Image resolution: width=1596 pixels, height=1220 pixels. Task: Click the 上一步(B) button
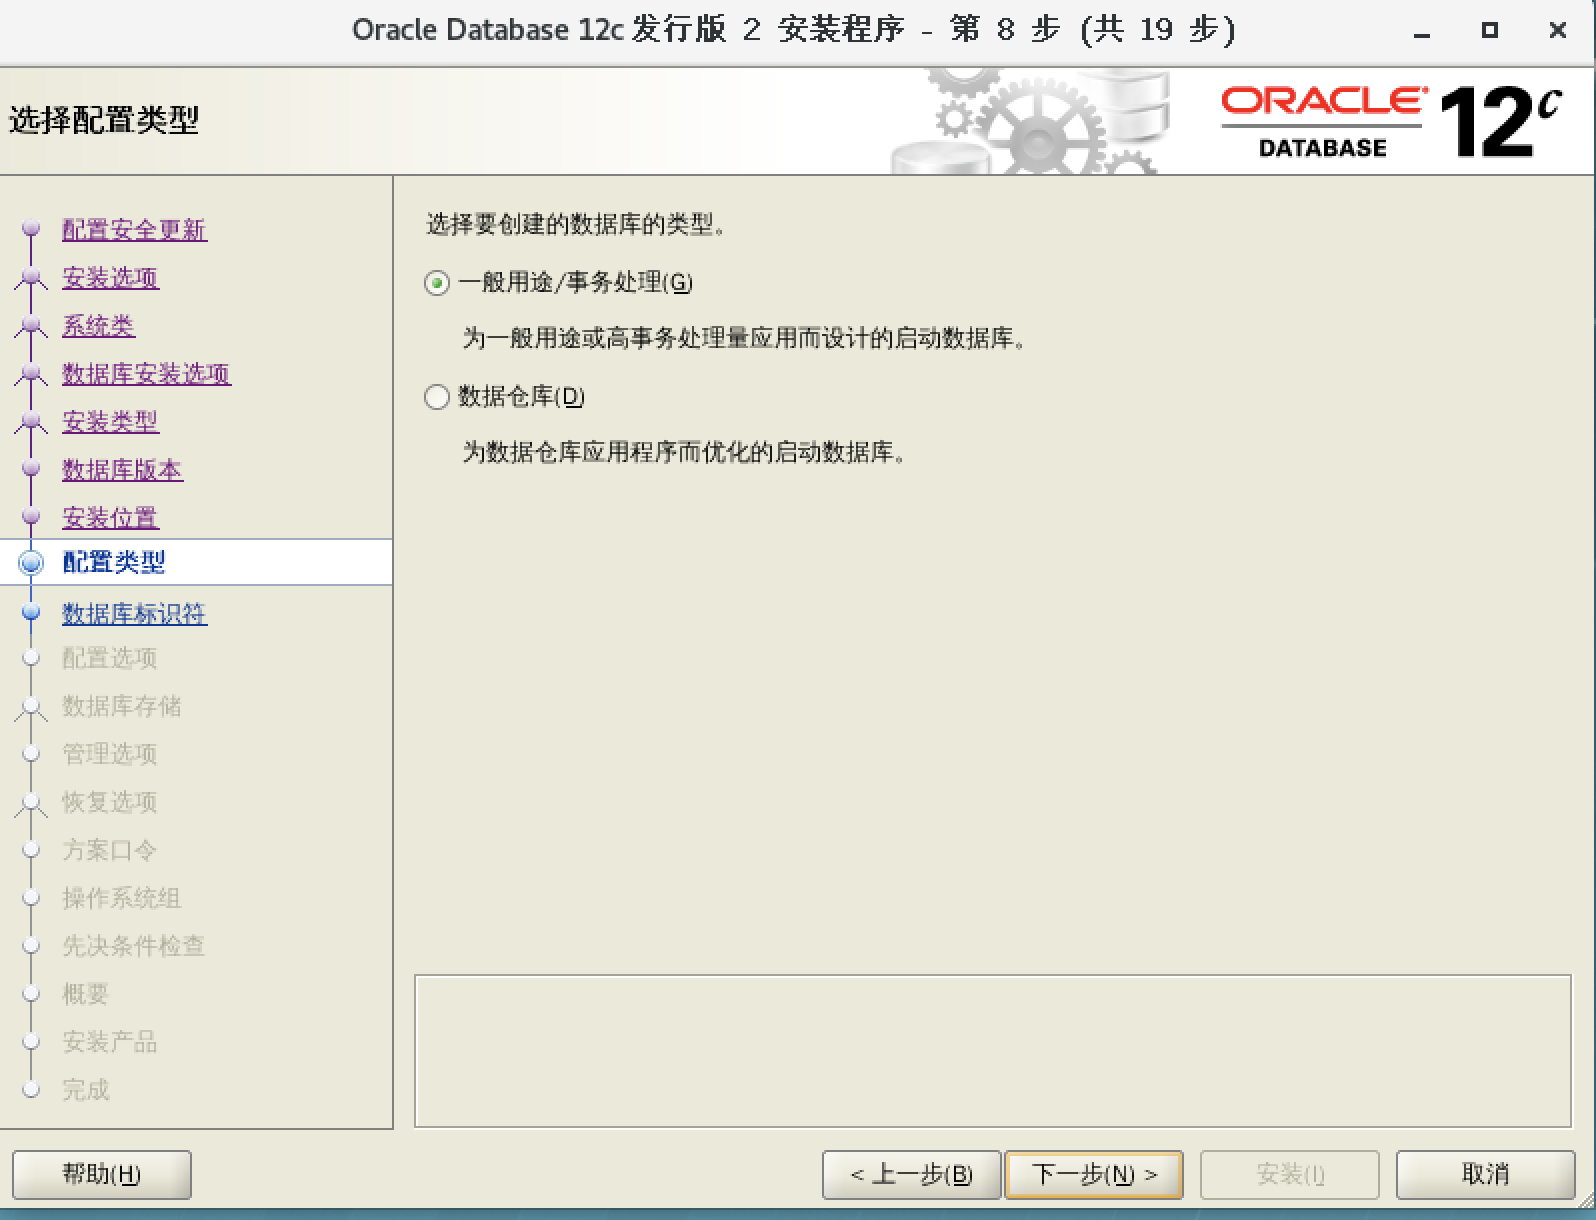tap(911, 1174)
